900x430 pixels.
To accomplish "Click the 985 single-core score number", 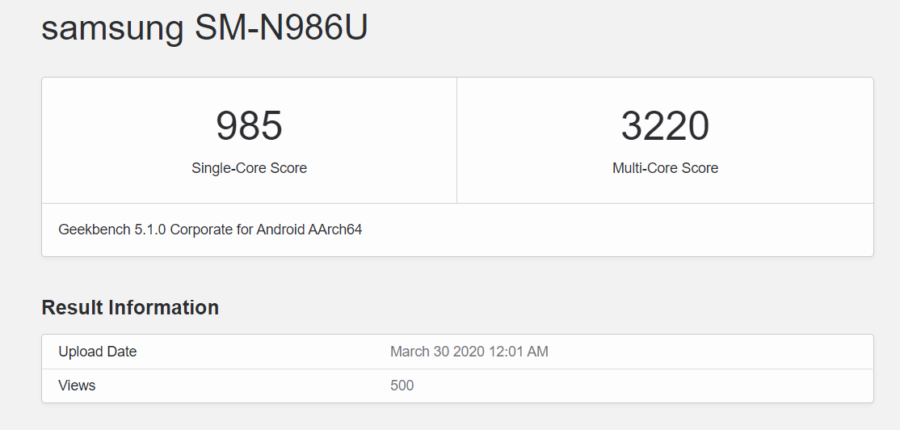I will 249,126.
